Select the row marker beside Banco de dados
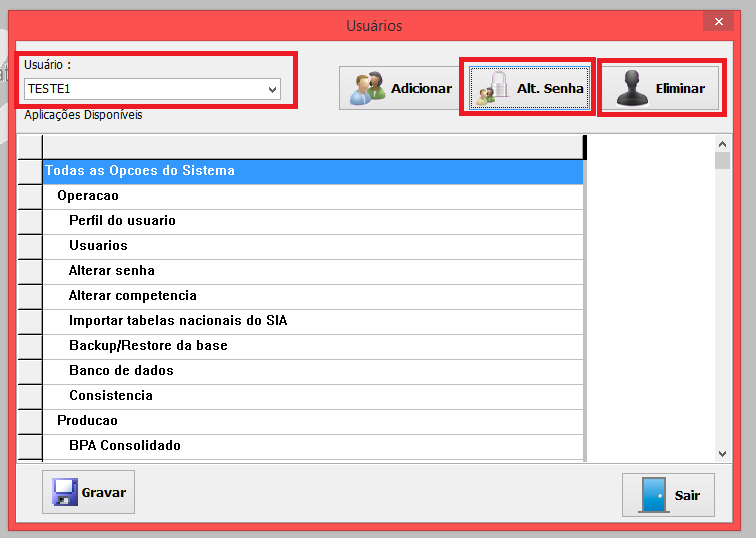 tap(30, 371)
